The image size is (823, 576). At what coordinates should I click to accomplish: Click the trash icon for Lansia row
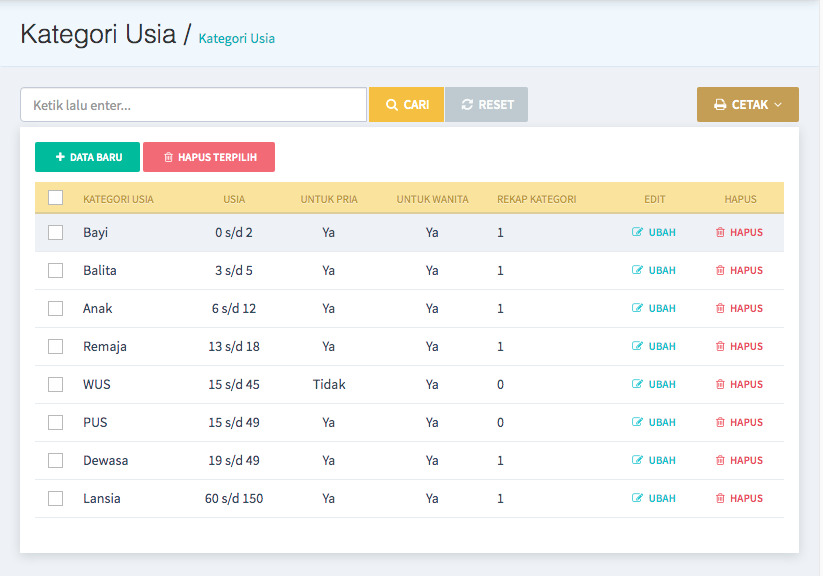tap(720, 499)
